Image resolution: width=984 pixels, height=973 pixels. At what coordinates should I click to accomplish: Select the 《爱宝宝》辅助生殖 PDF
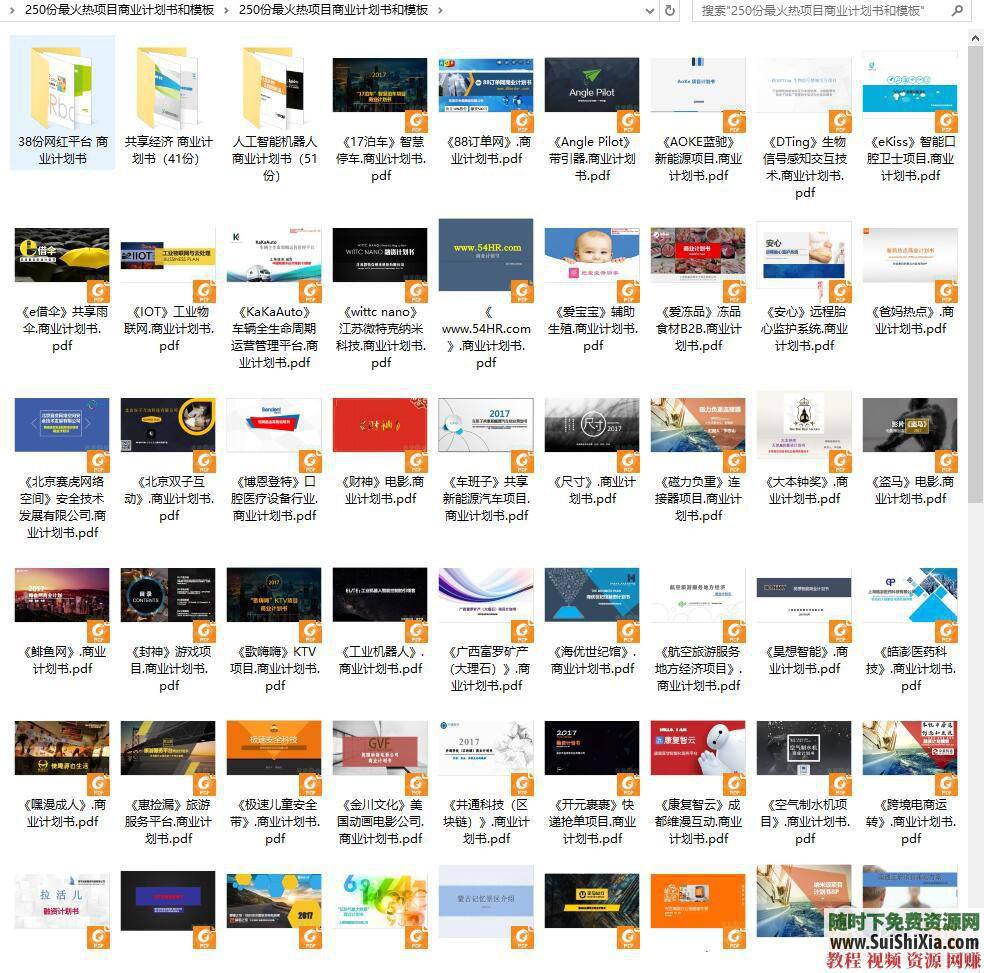tap(592, 290)
